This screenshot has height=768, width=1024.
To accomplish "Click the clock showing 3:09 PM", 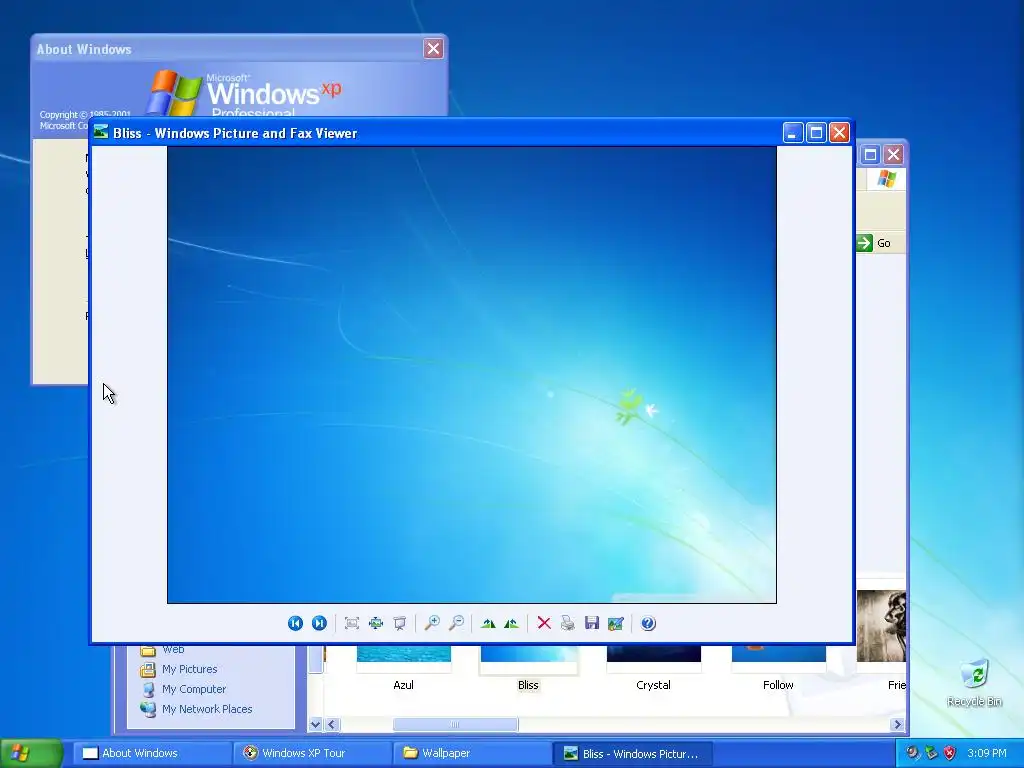I will [x=987, y=753].
